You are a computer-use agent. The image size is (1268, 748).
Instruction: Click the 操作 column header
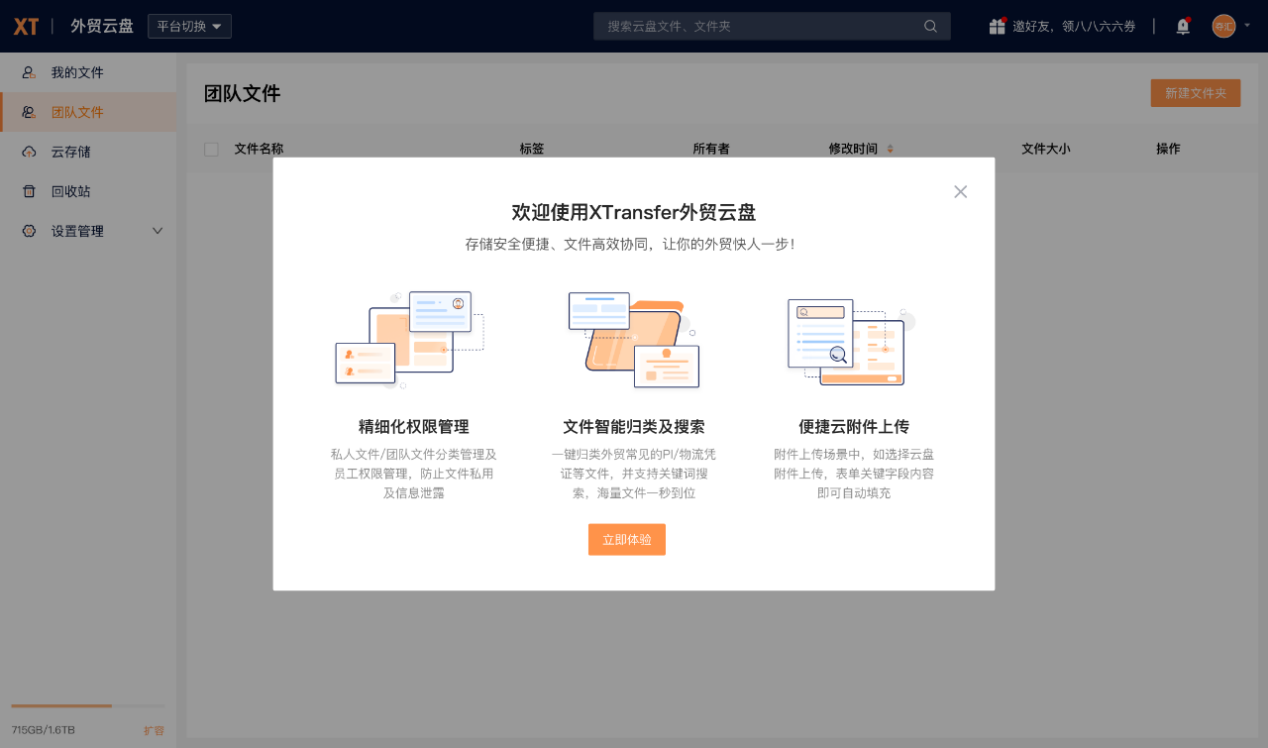coord(1168,149)
